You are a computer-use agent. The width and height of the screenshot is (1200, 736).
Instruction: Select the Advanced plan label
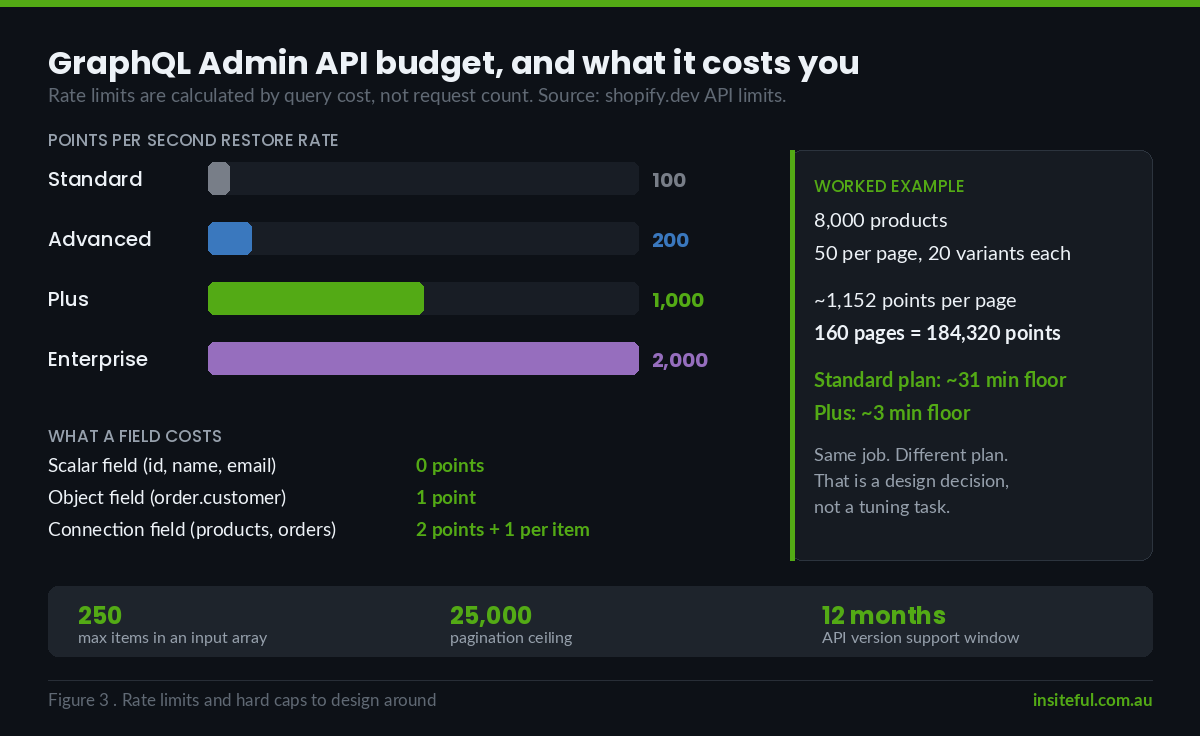pos(100,239)
